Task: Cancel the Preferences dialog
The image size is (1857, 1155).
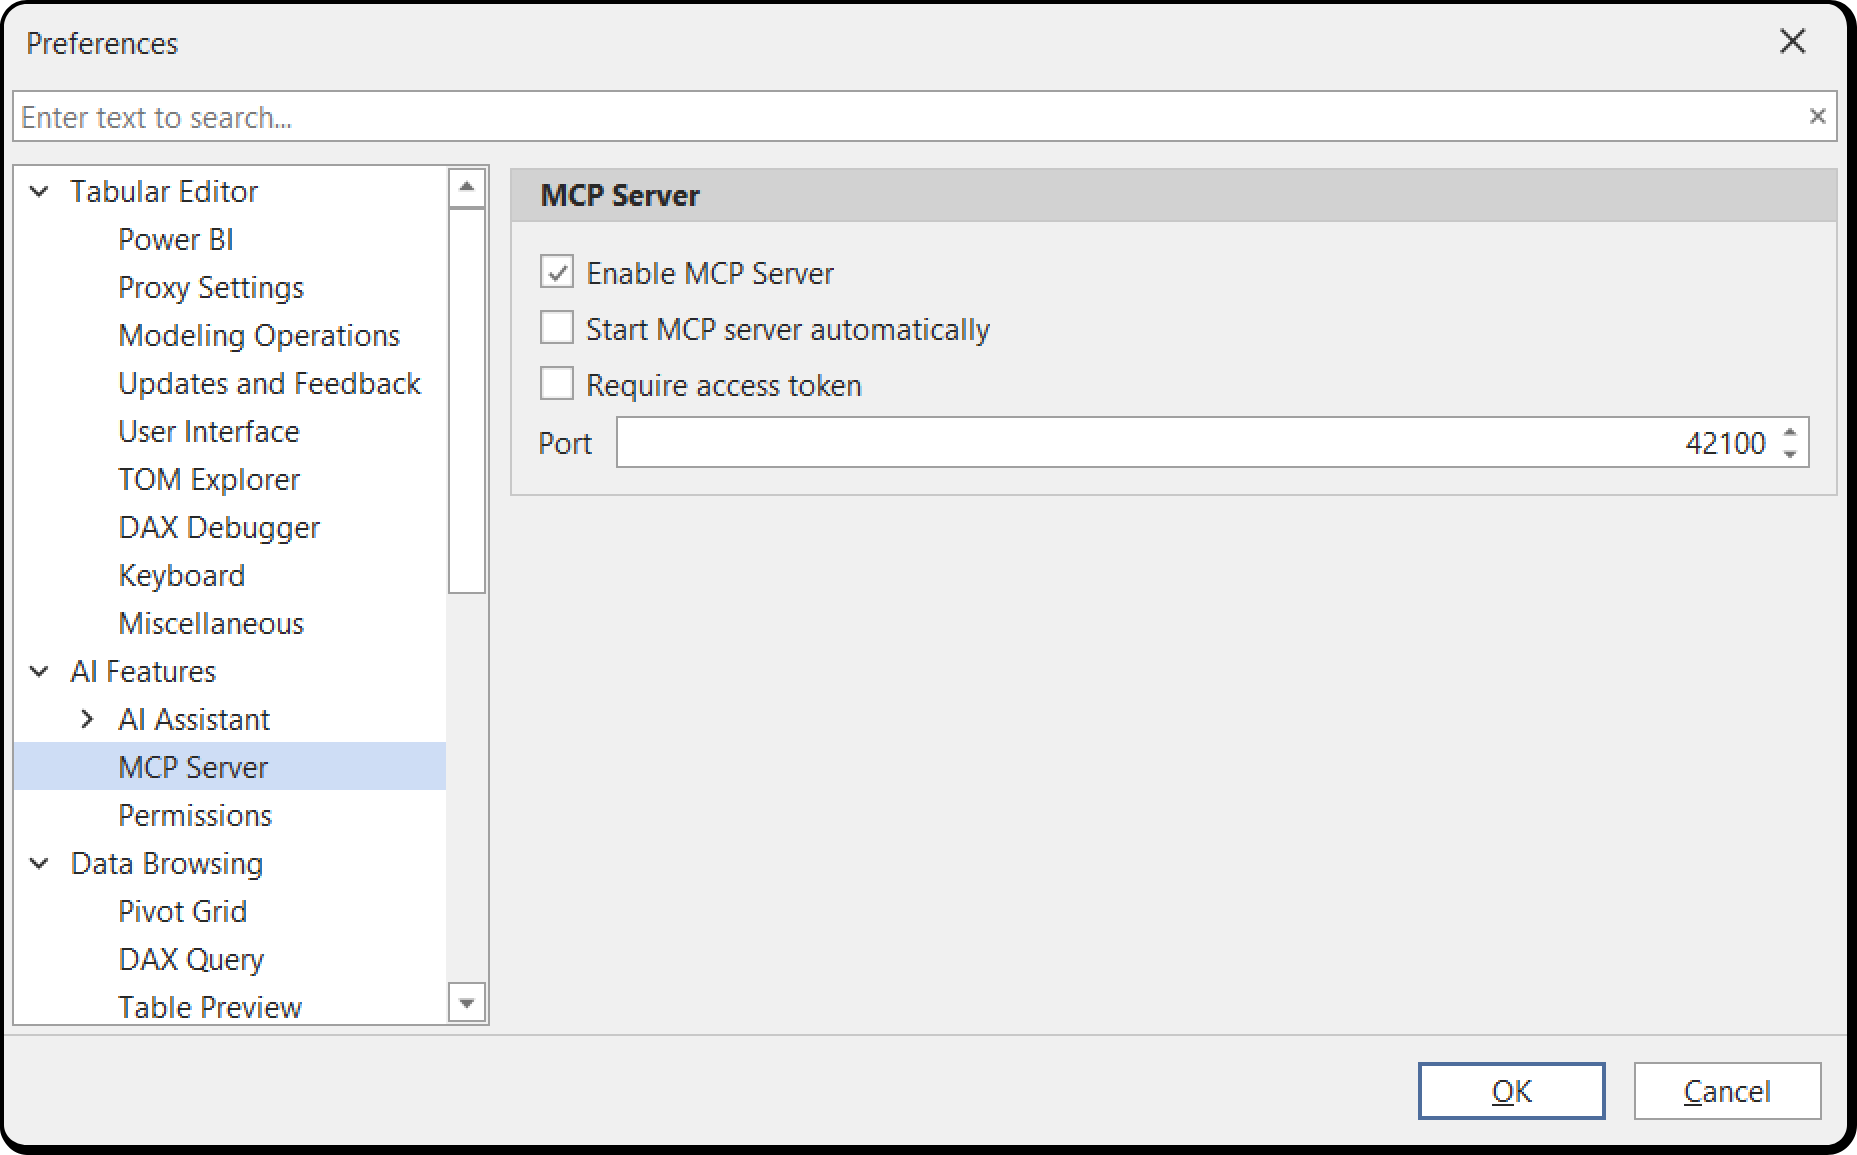Action: point(1727,1091)
